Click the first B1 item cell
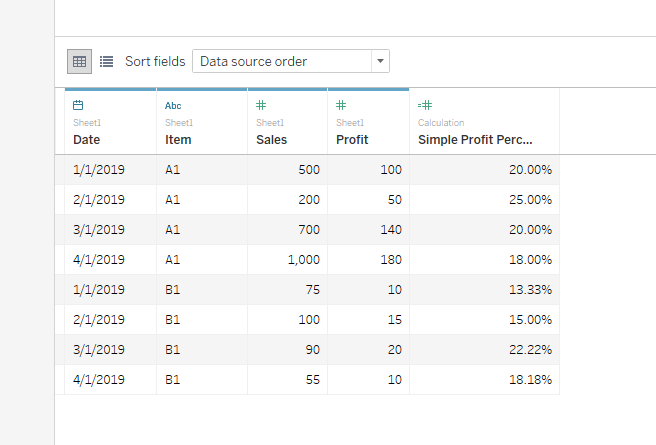 pos(173,290)
